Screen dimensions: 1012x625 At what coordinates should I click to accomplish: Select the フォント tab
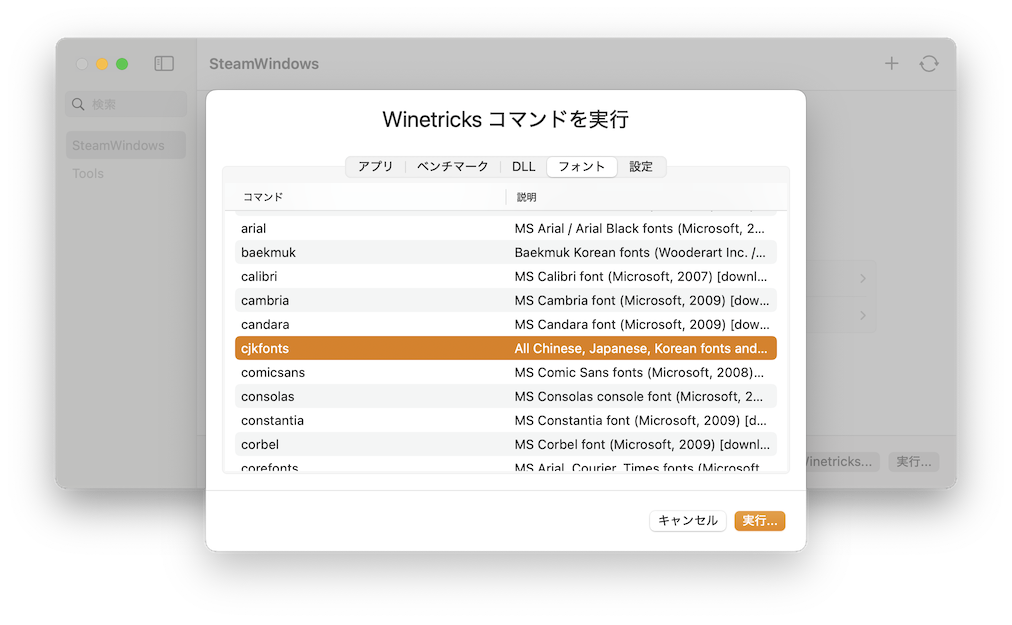click(x=582, y=167)
